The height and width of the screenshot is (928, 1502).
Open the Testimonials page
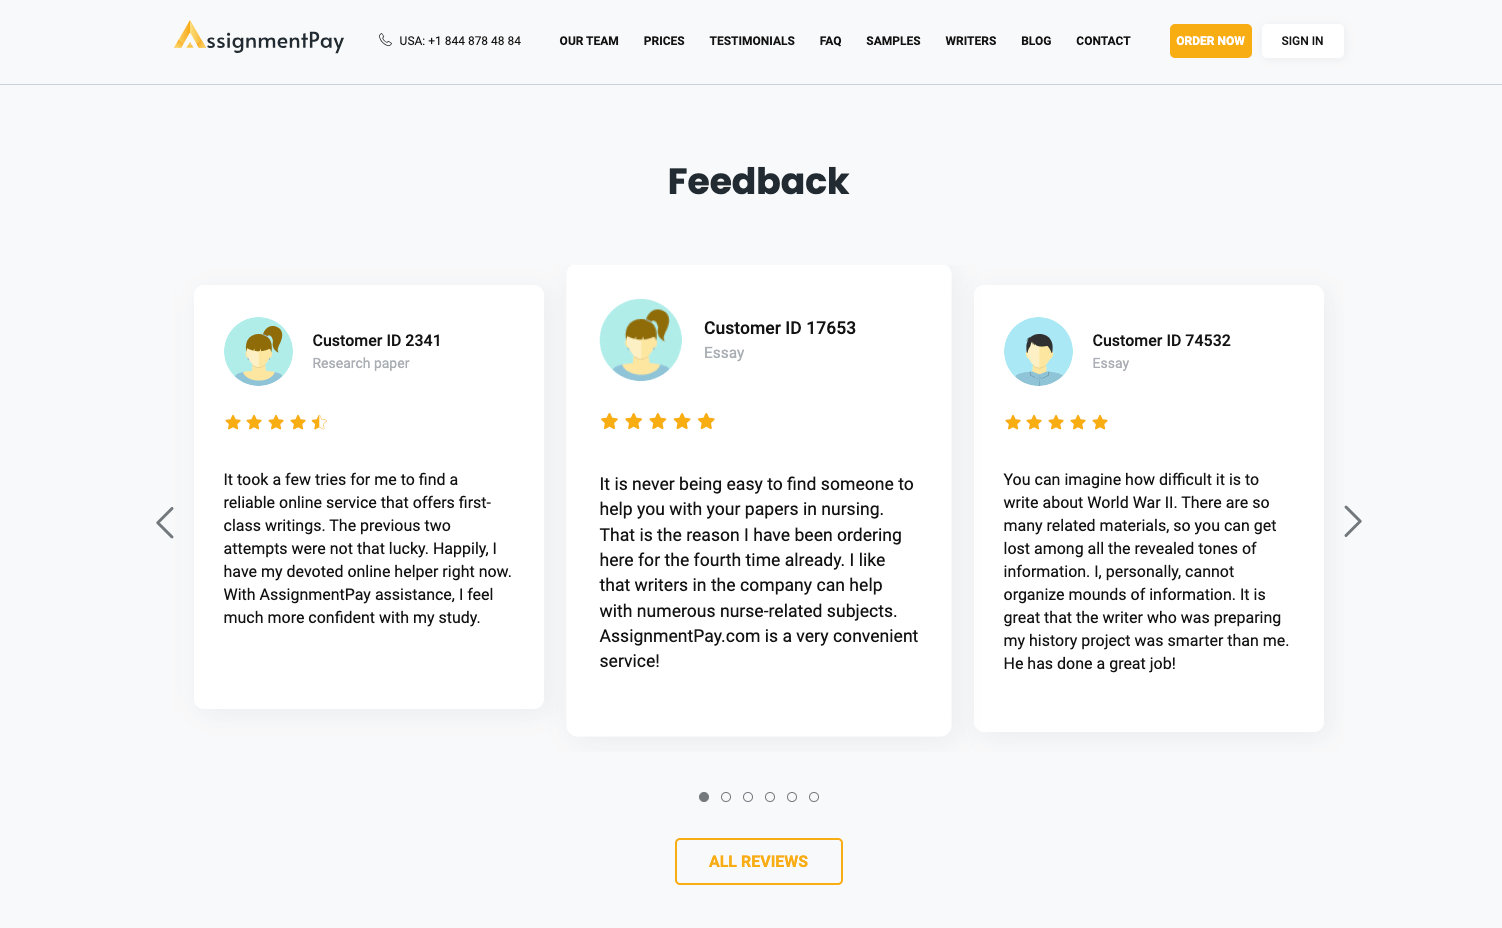pyautogui.click(x=752, y=41)
